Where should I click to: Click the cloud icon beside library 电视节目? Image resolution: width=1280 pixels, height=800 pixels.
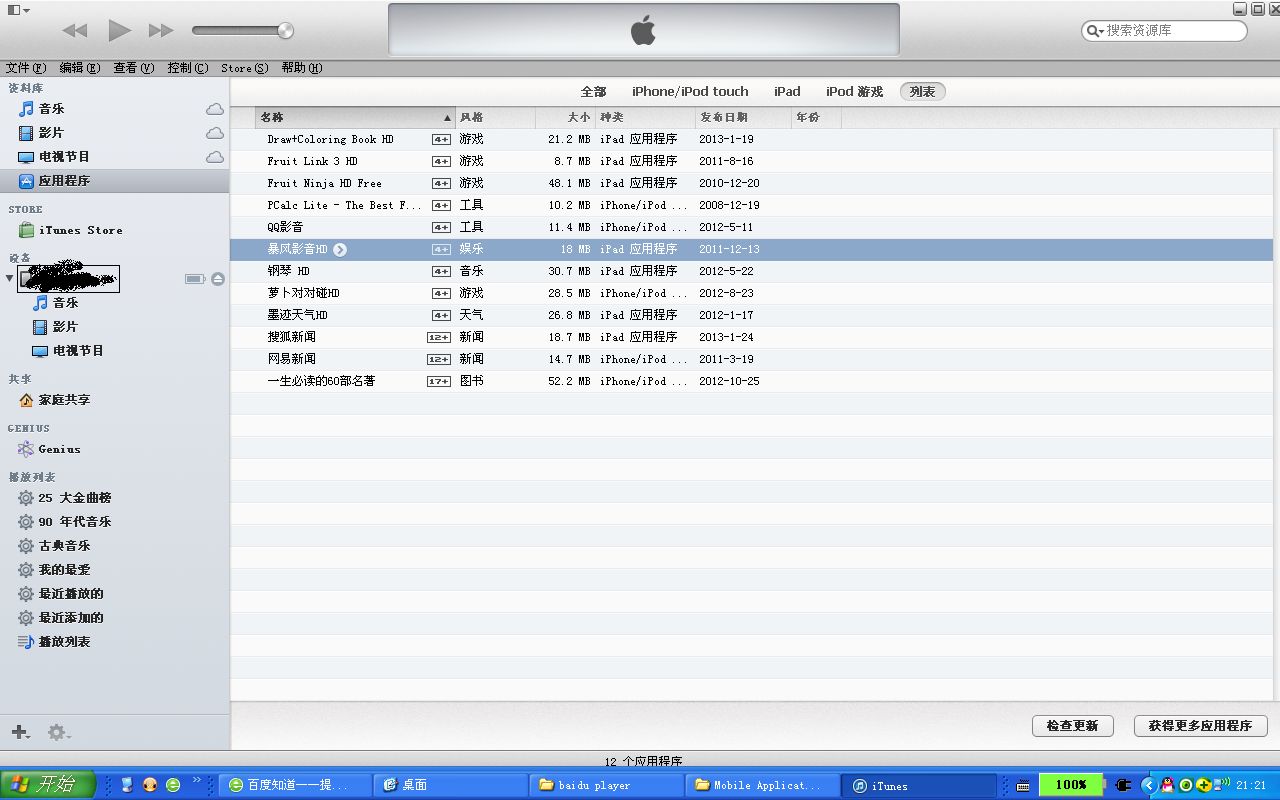click(215, 157)
